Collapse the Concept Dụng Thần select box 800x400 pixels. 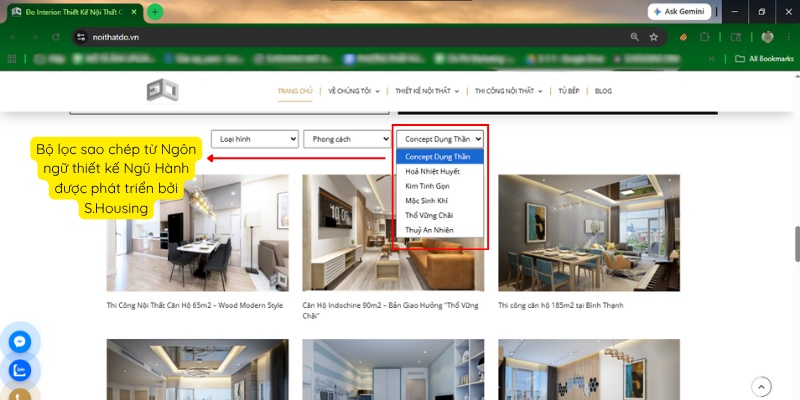point(440,139)
